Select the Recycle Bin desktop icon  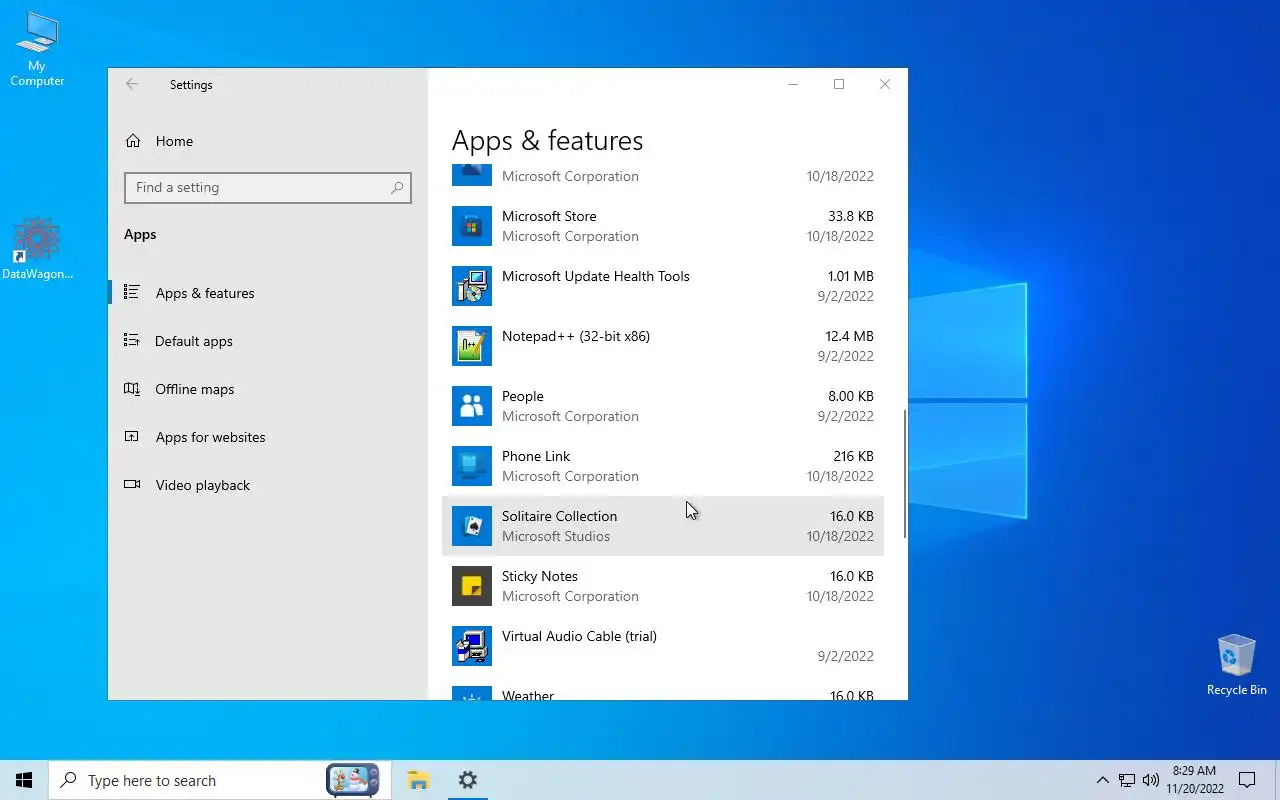(1236, 665)
